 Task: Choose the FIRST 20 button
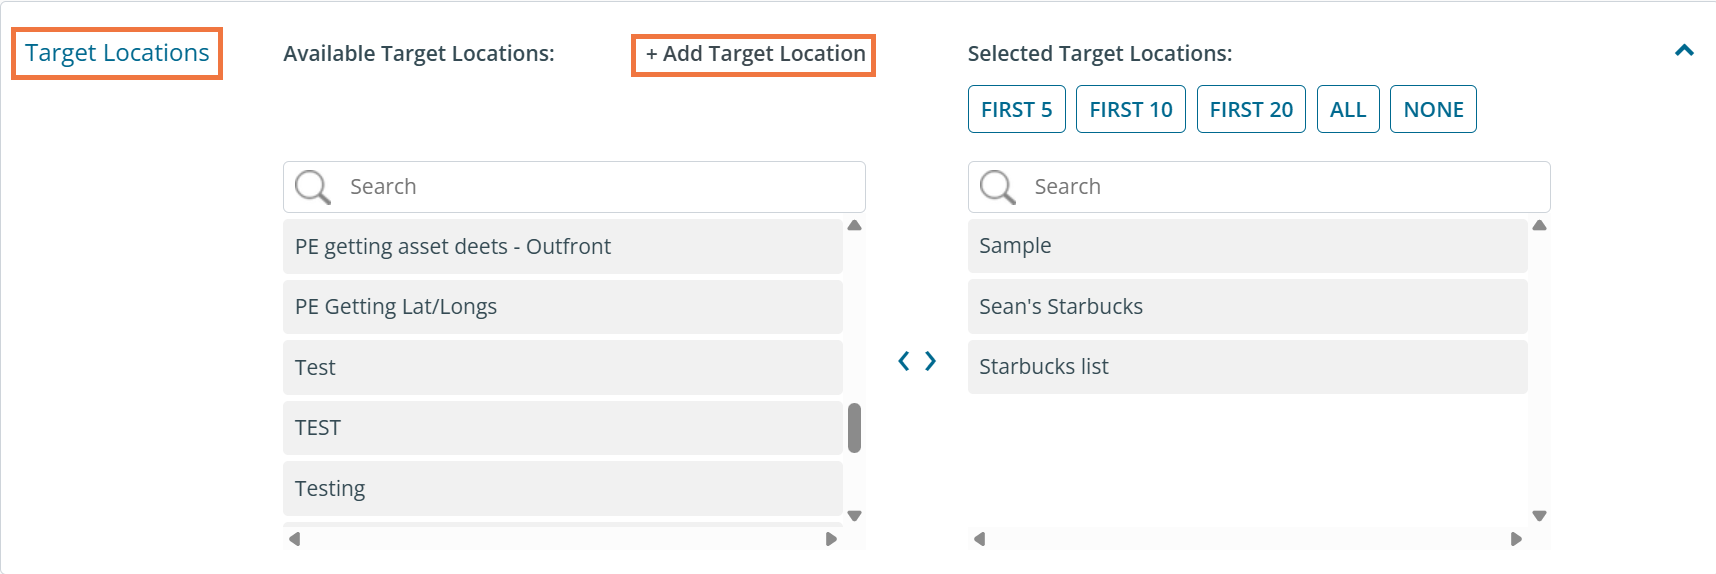click(1251, 109)
